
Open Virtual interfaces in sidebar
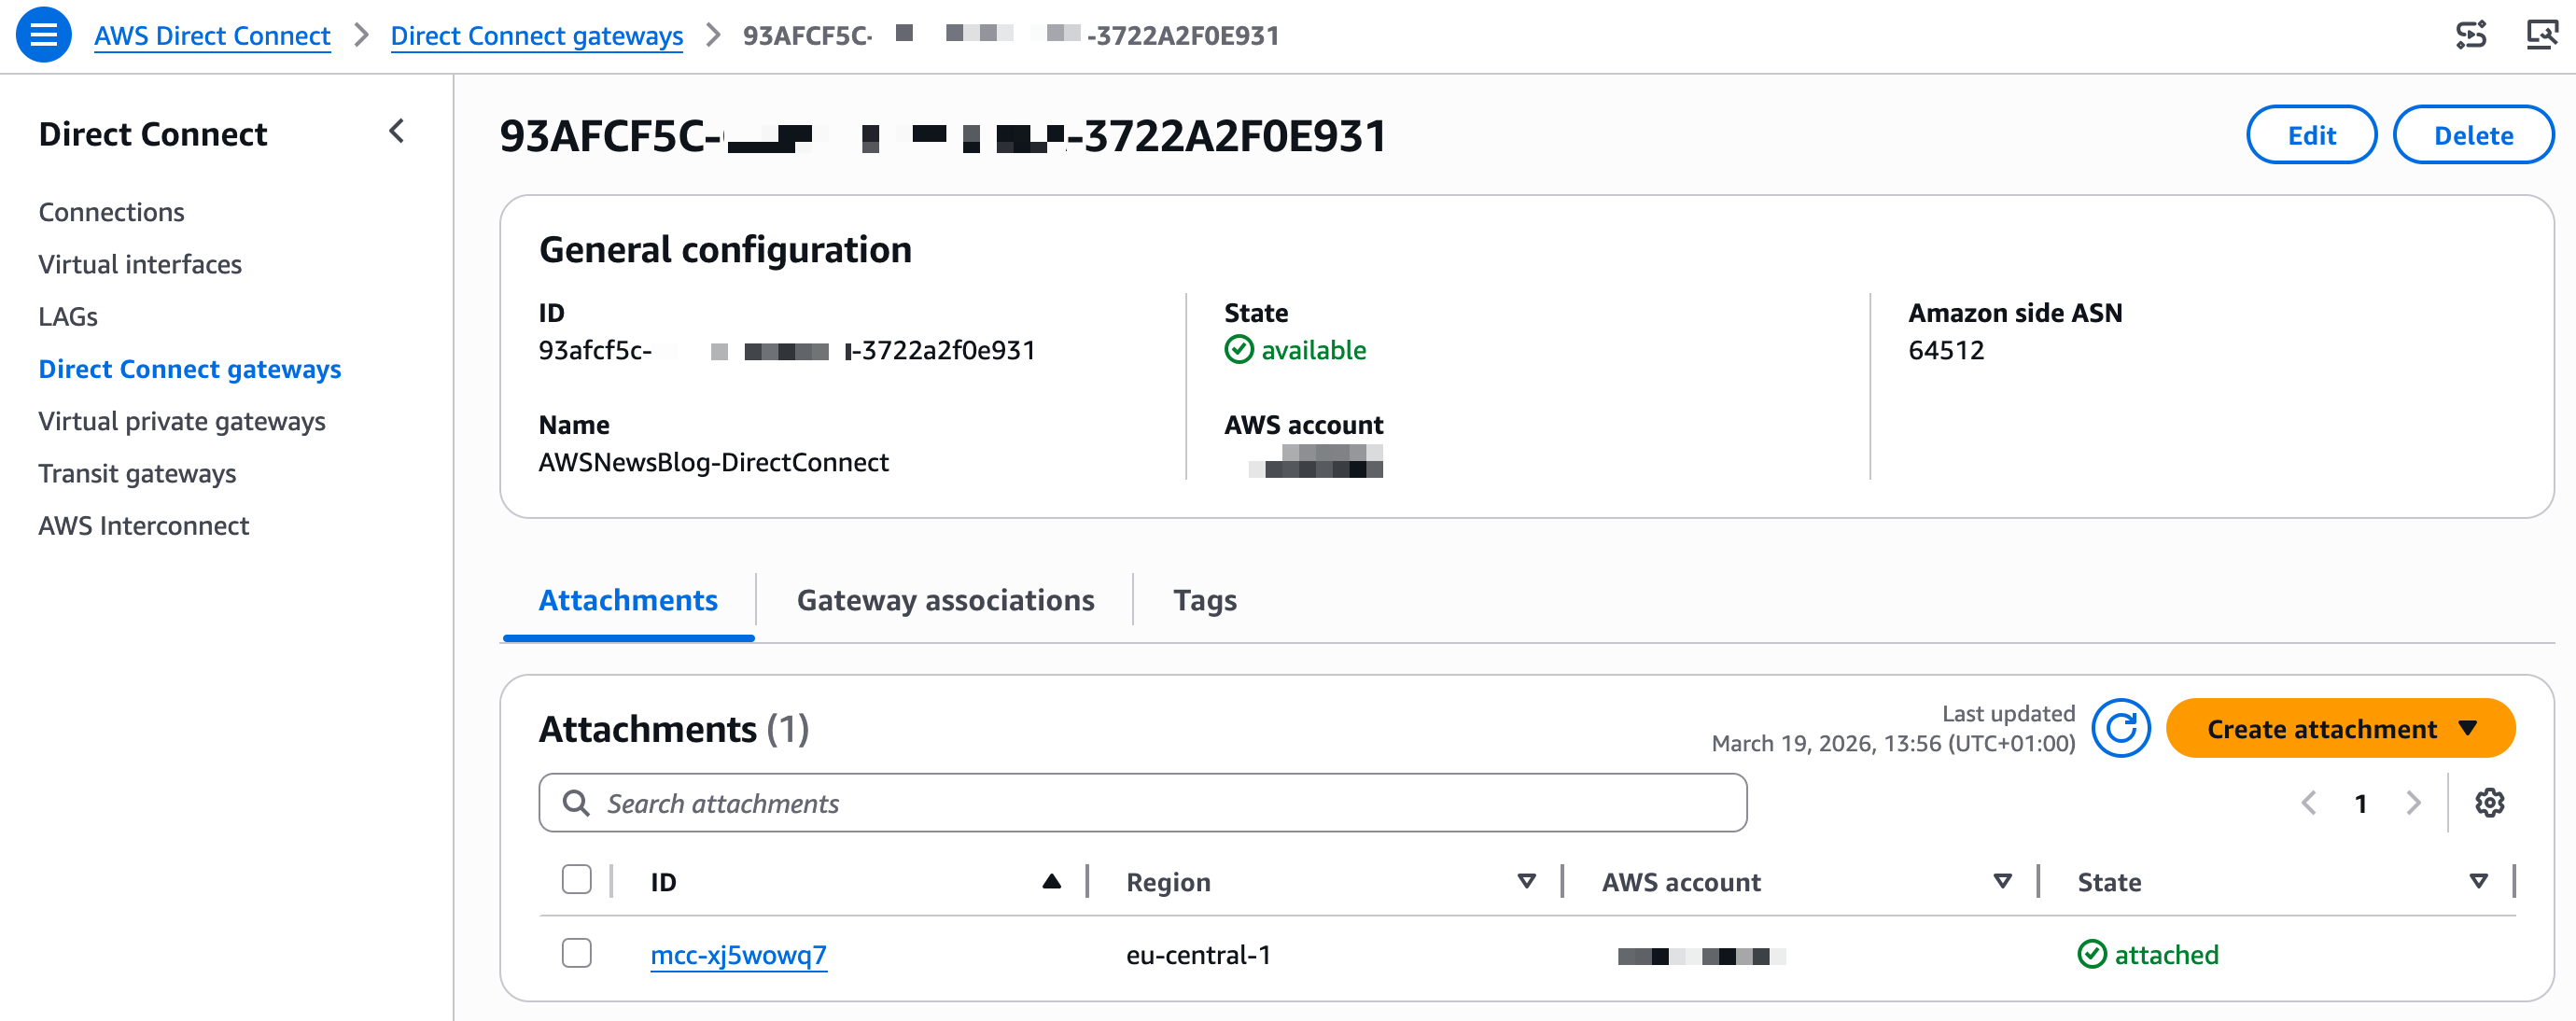click(x=140, y=264)
